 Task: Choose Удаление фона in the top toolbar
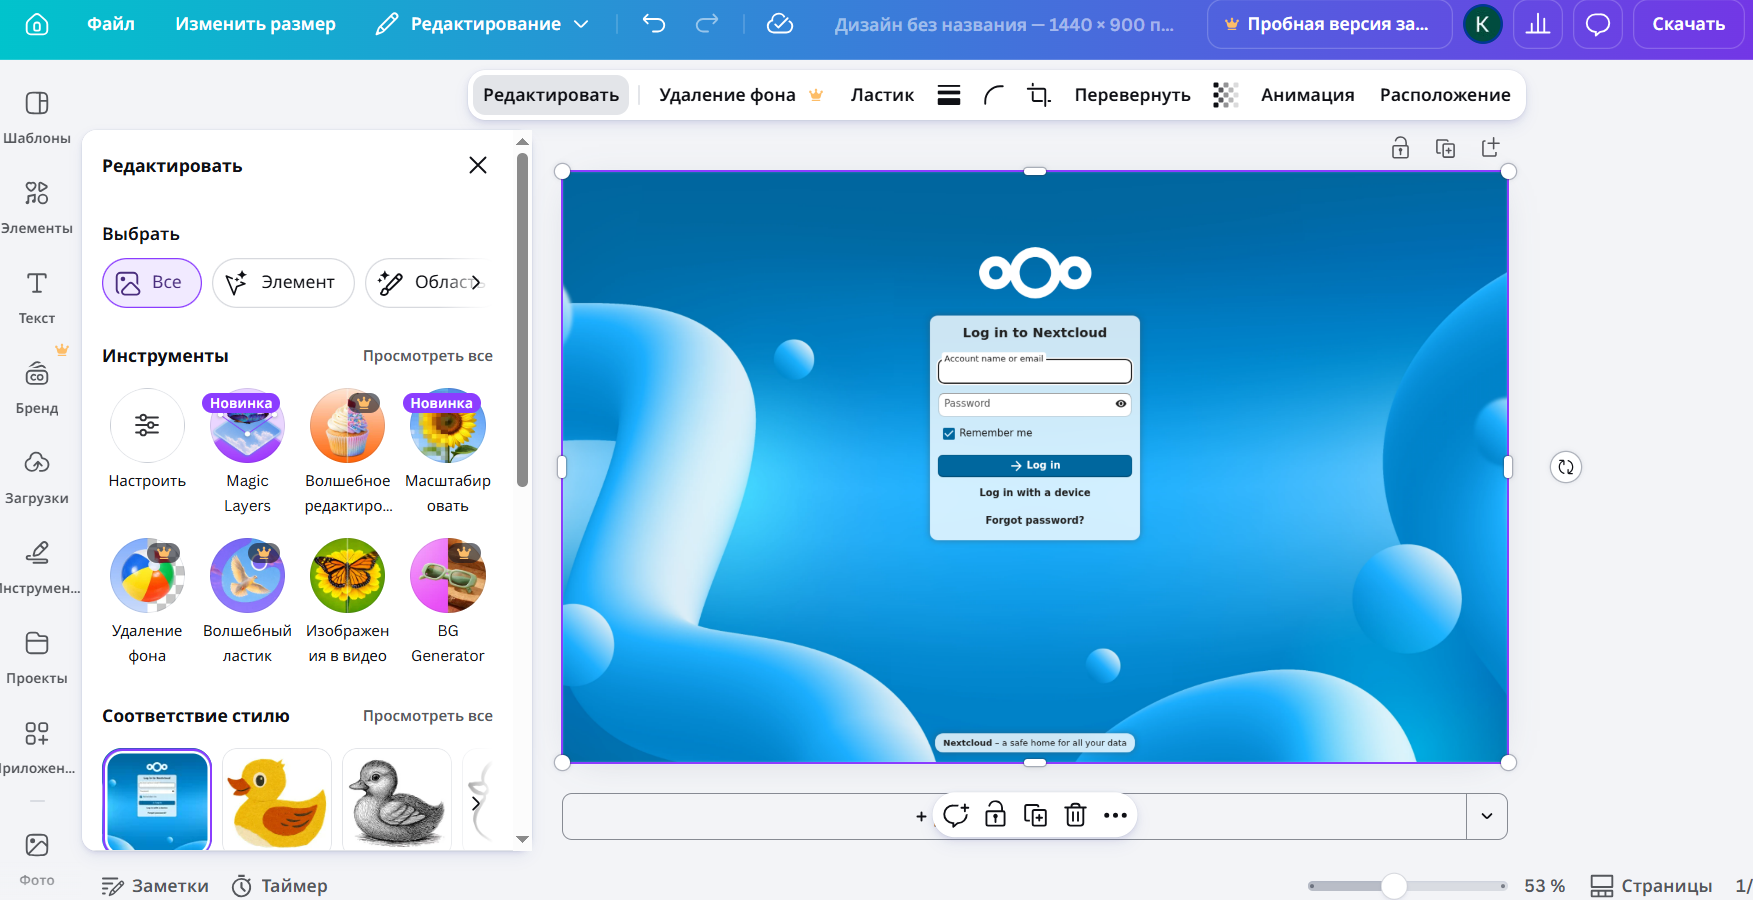pos(740,95)
